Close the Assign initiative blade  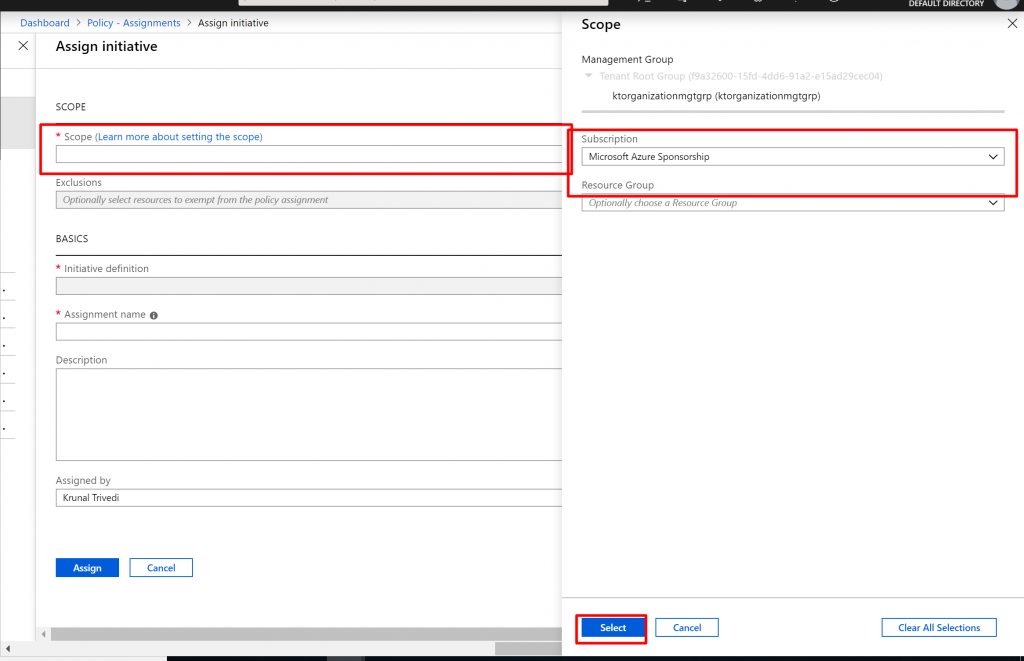23,46
